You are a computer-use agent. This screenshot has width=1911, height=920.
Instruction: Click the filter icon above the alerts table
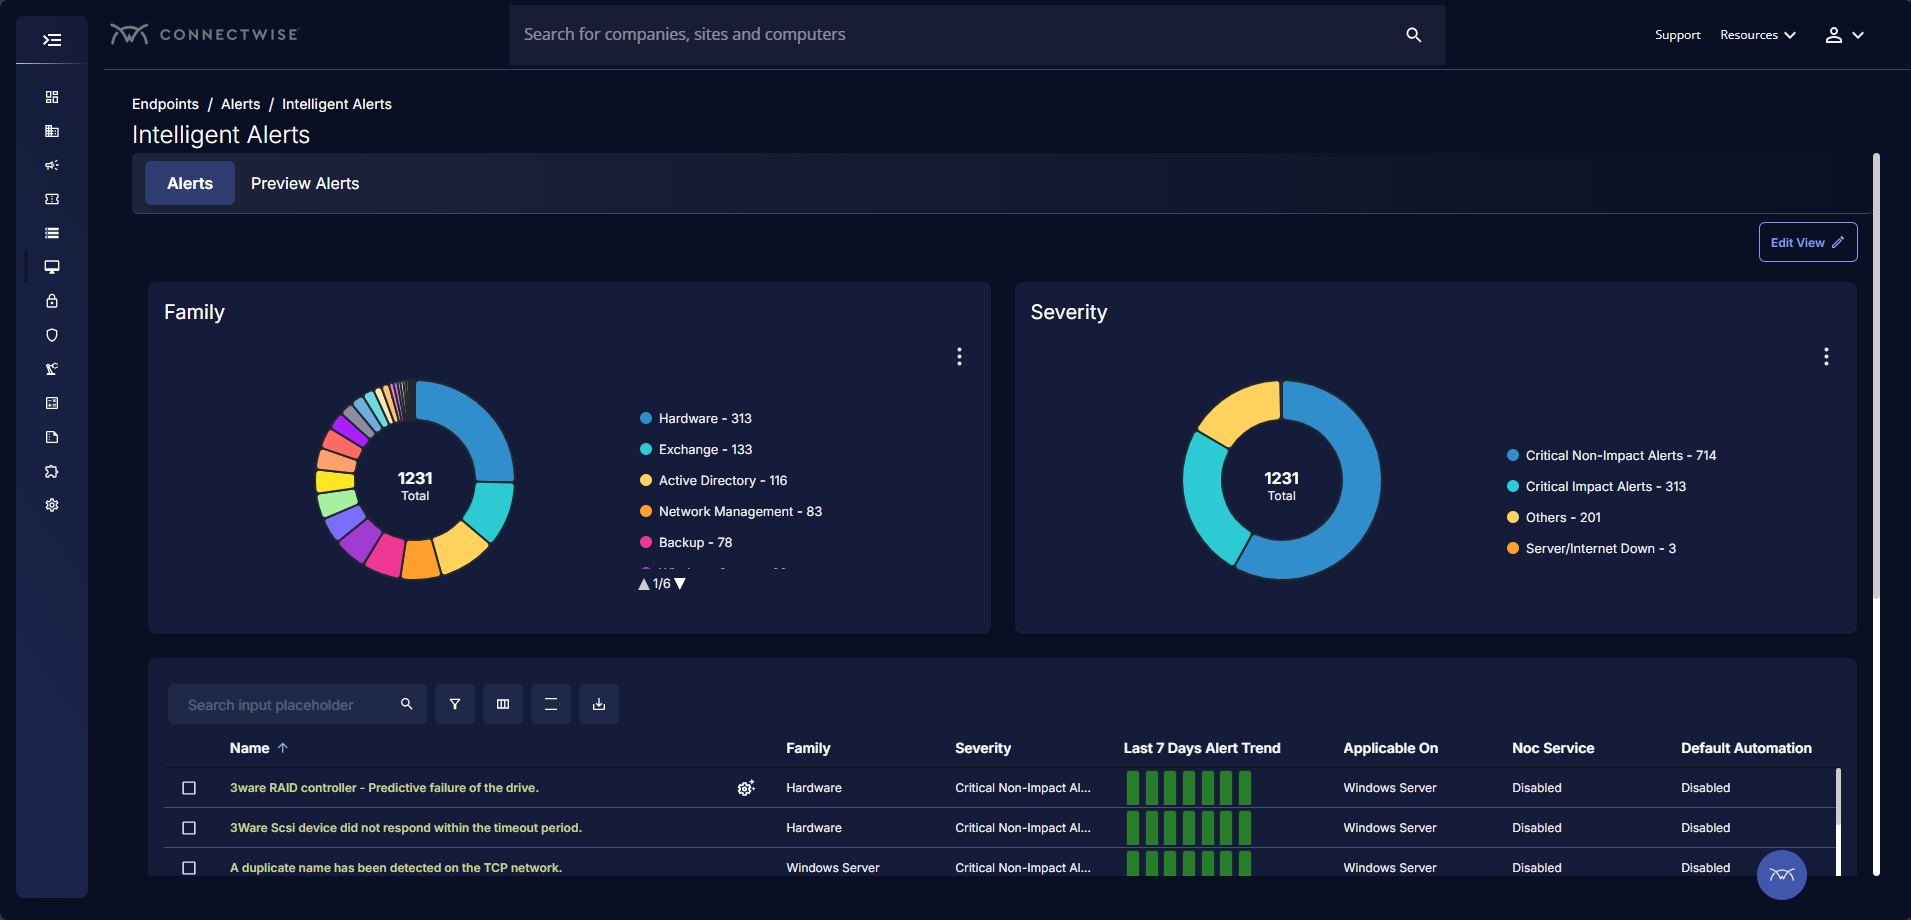click(x=455, y=704)
